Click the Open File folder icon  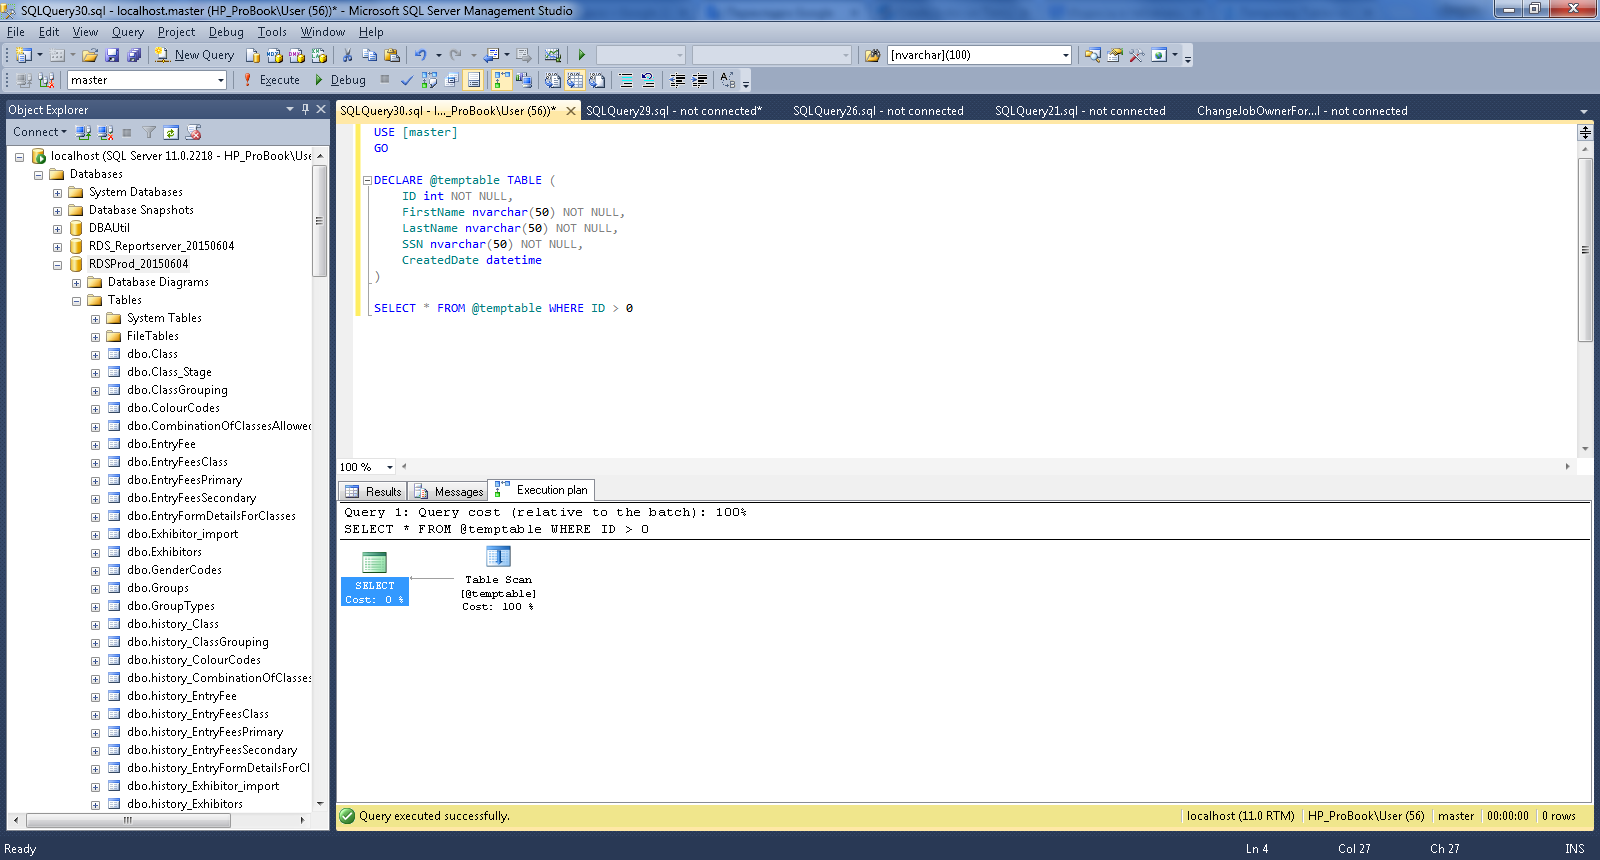coord(90,55)
